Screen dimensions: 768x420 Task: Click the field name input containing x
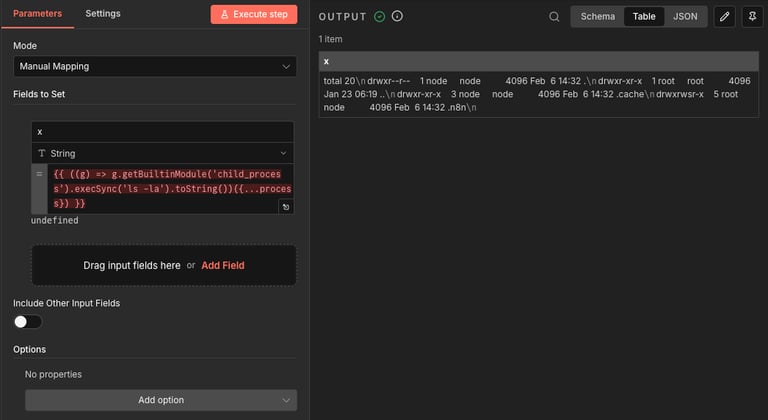coord(163,132)
